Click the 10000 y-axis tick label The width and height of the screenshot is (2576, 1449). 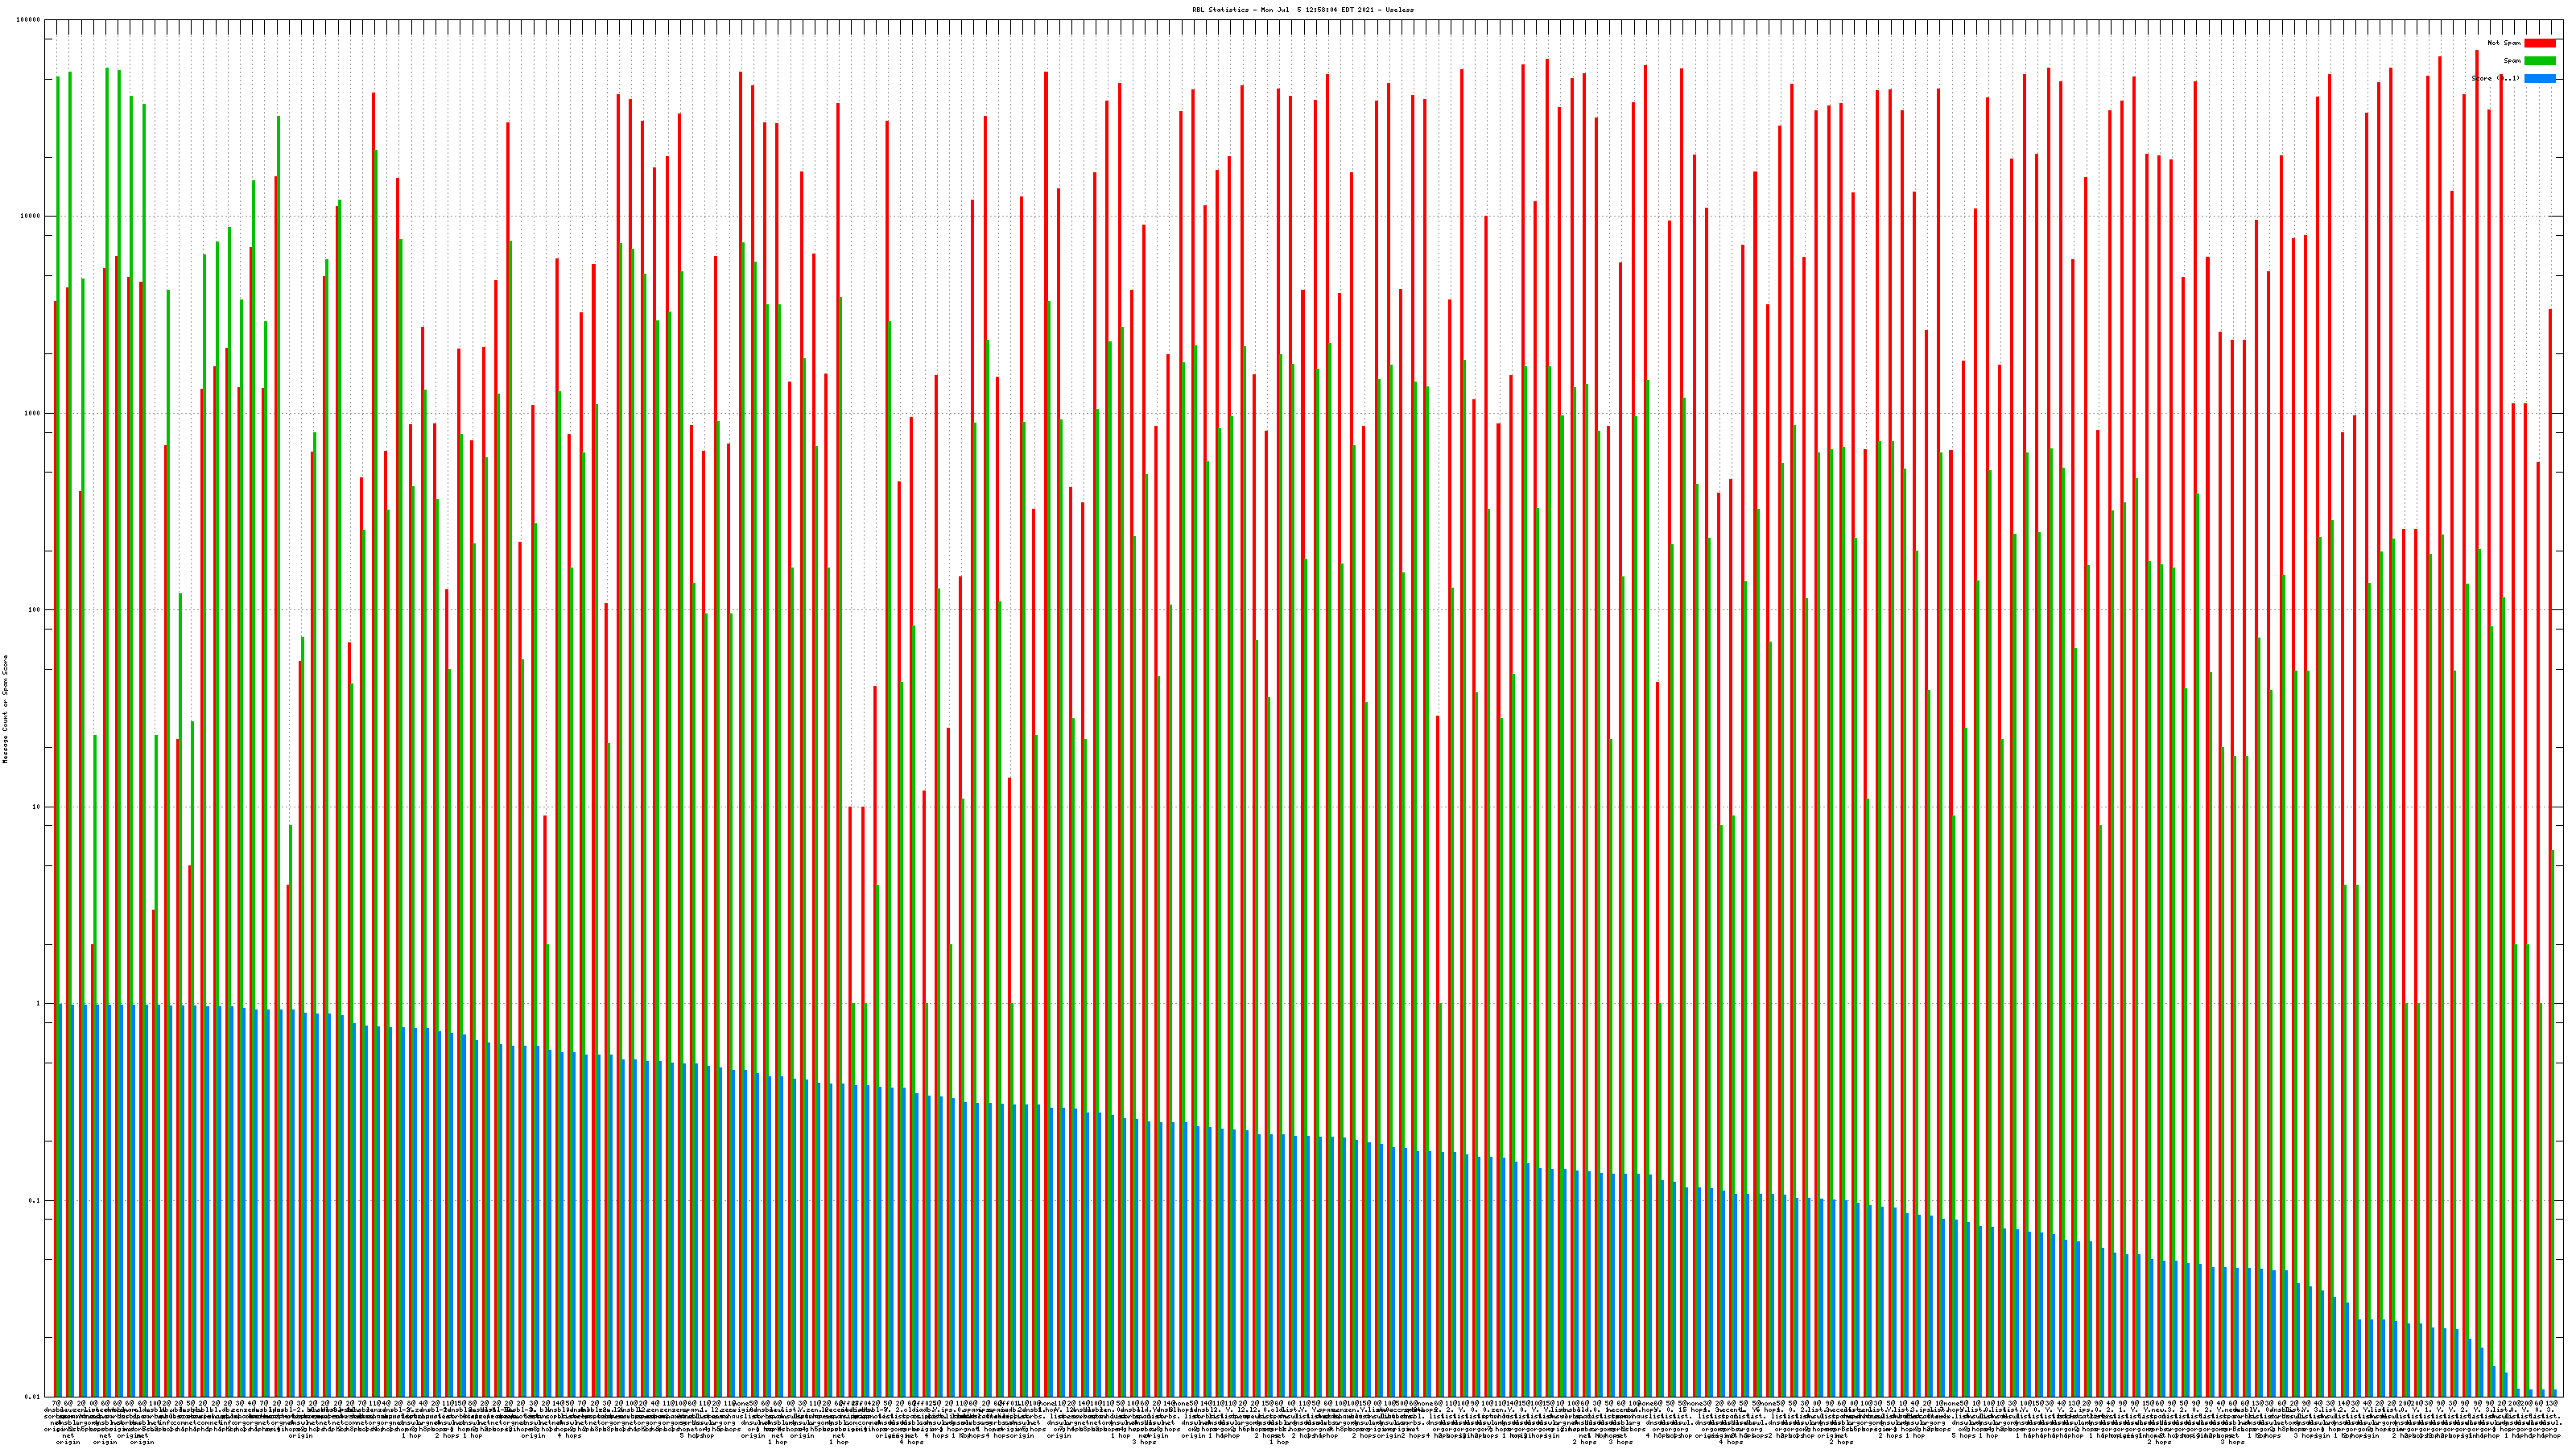point(31,217)
